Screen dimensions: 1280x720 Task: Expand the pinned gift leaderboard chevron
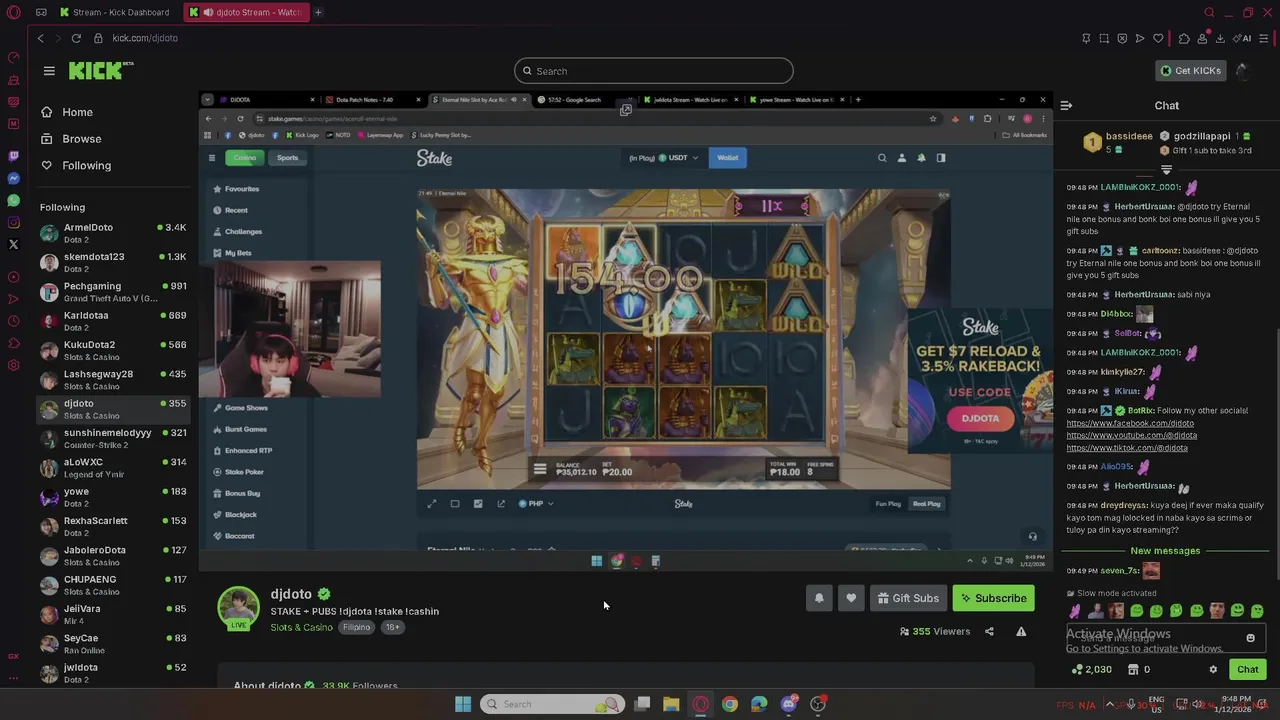coord(1166,170)
